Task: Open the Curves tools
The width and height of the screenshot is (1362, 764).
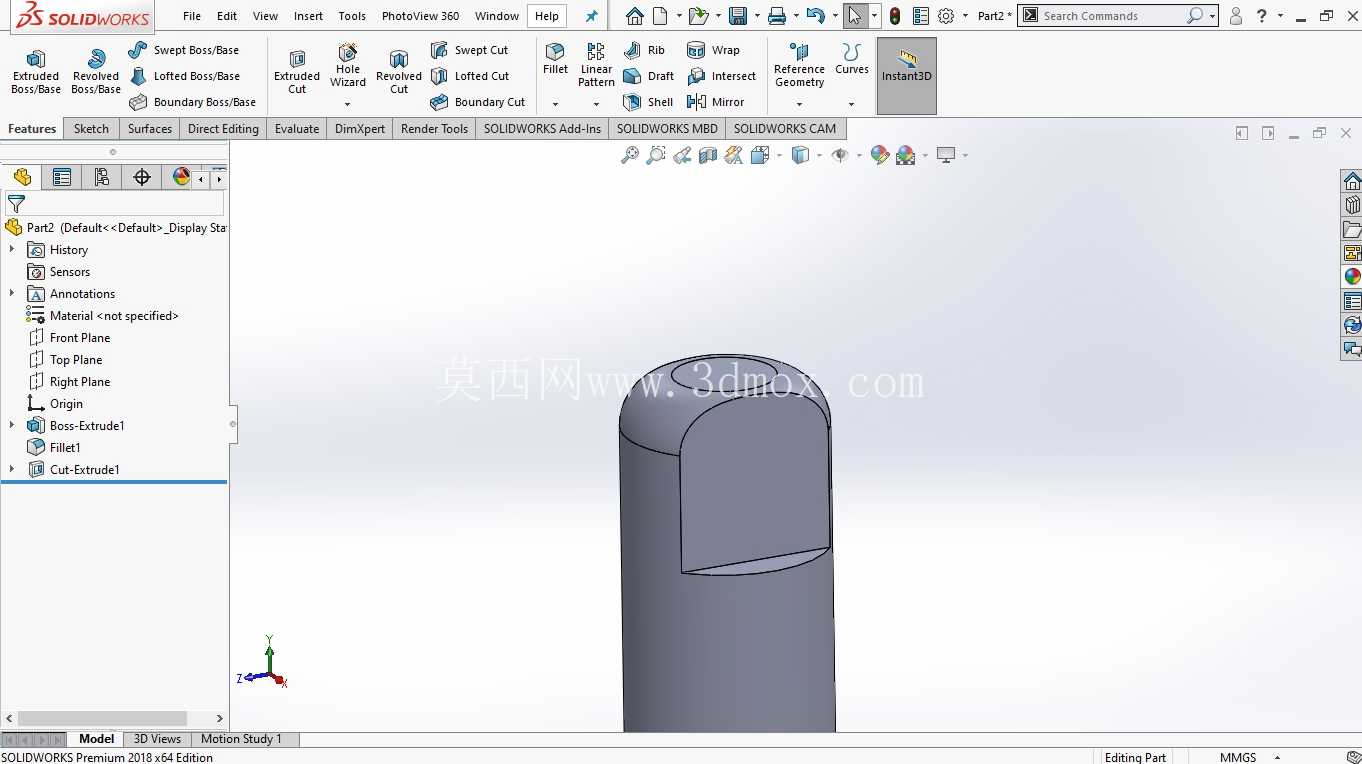Action: point(851,60)
